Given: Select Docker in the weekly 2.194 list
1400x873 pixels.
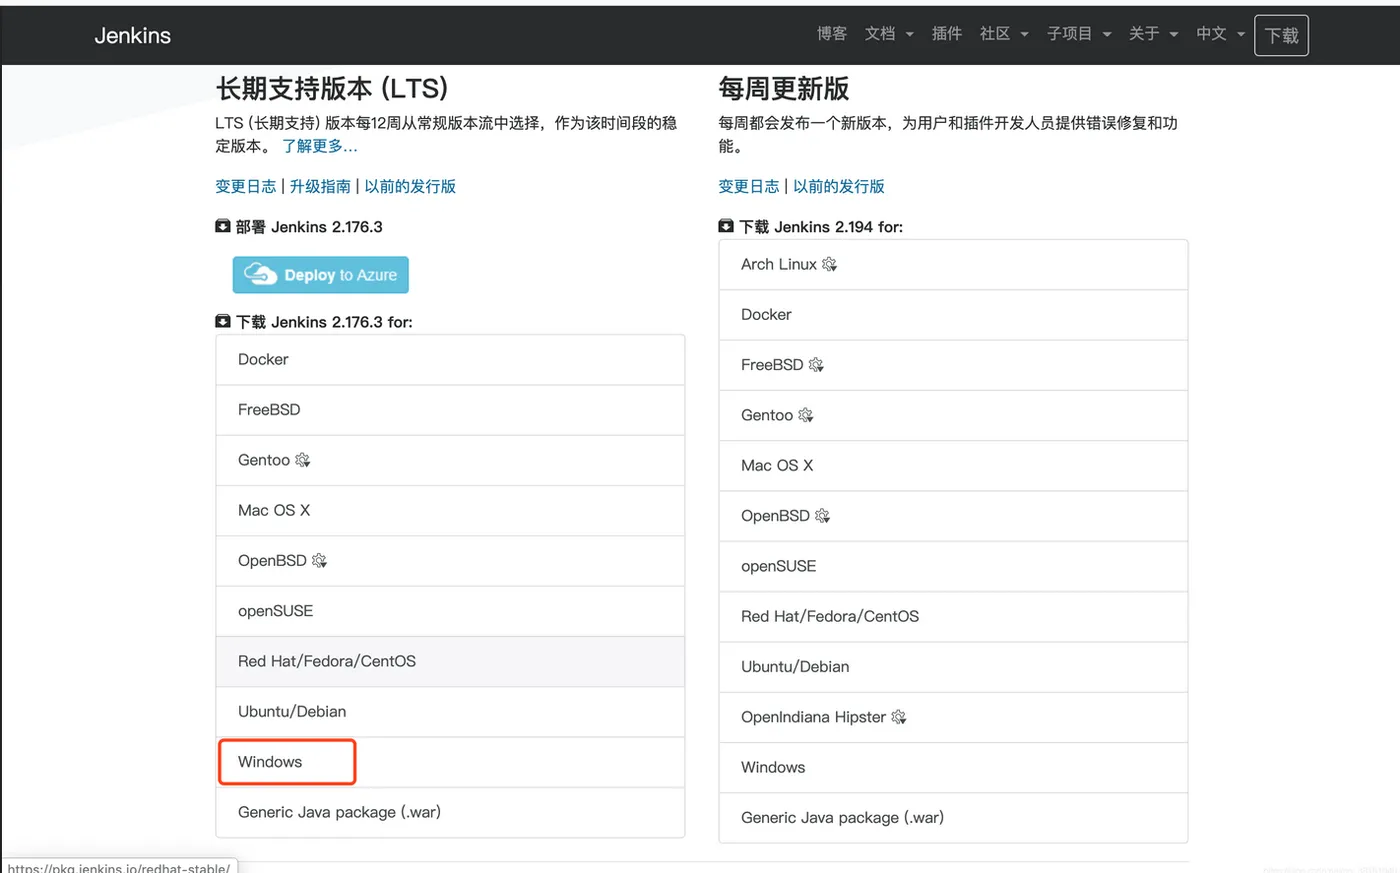Looking at the screenshot, I should (x=953, y=315).
